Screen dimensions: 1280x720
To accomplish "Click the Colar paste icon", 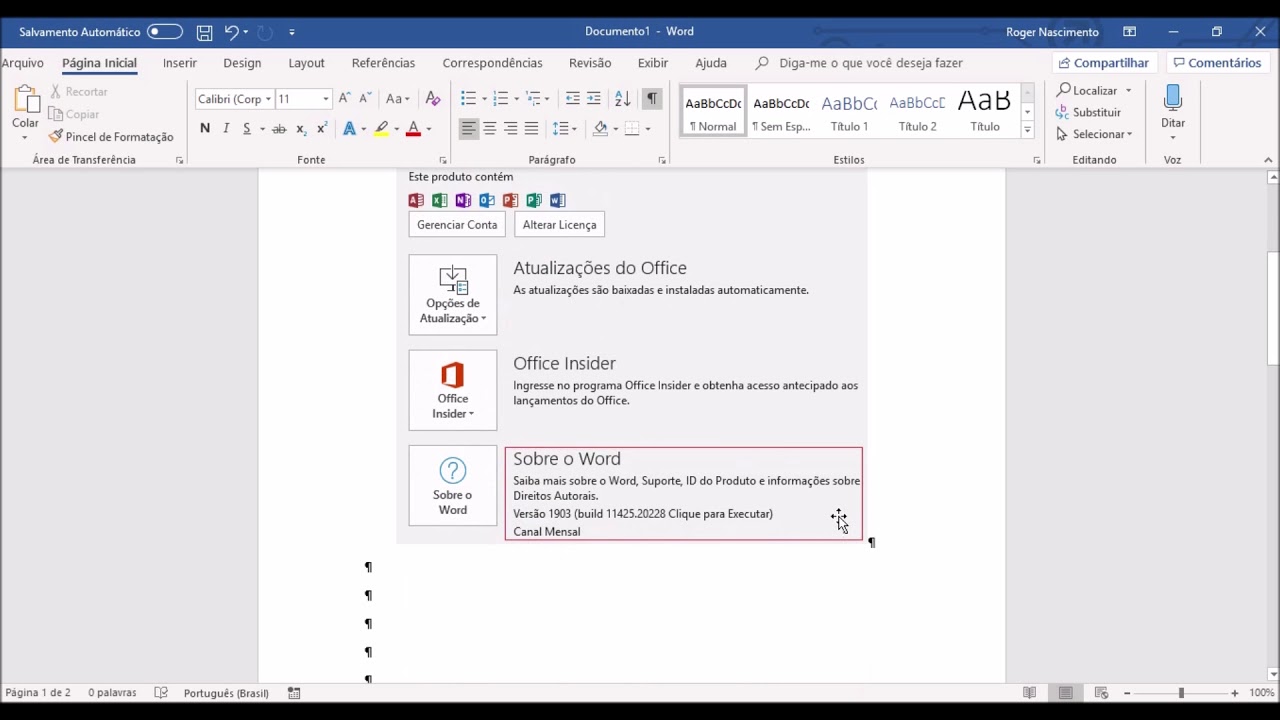I will 25,100.
